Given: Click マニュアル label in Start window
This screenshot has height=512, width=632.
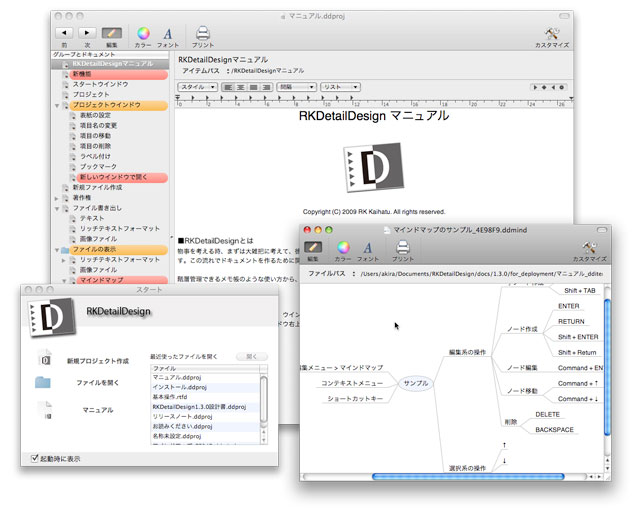Looking at the screenshot, I should click(x=98, y=410).
